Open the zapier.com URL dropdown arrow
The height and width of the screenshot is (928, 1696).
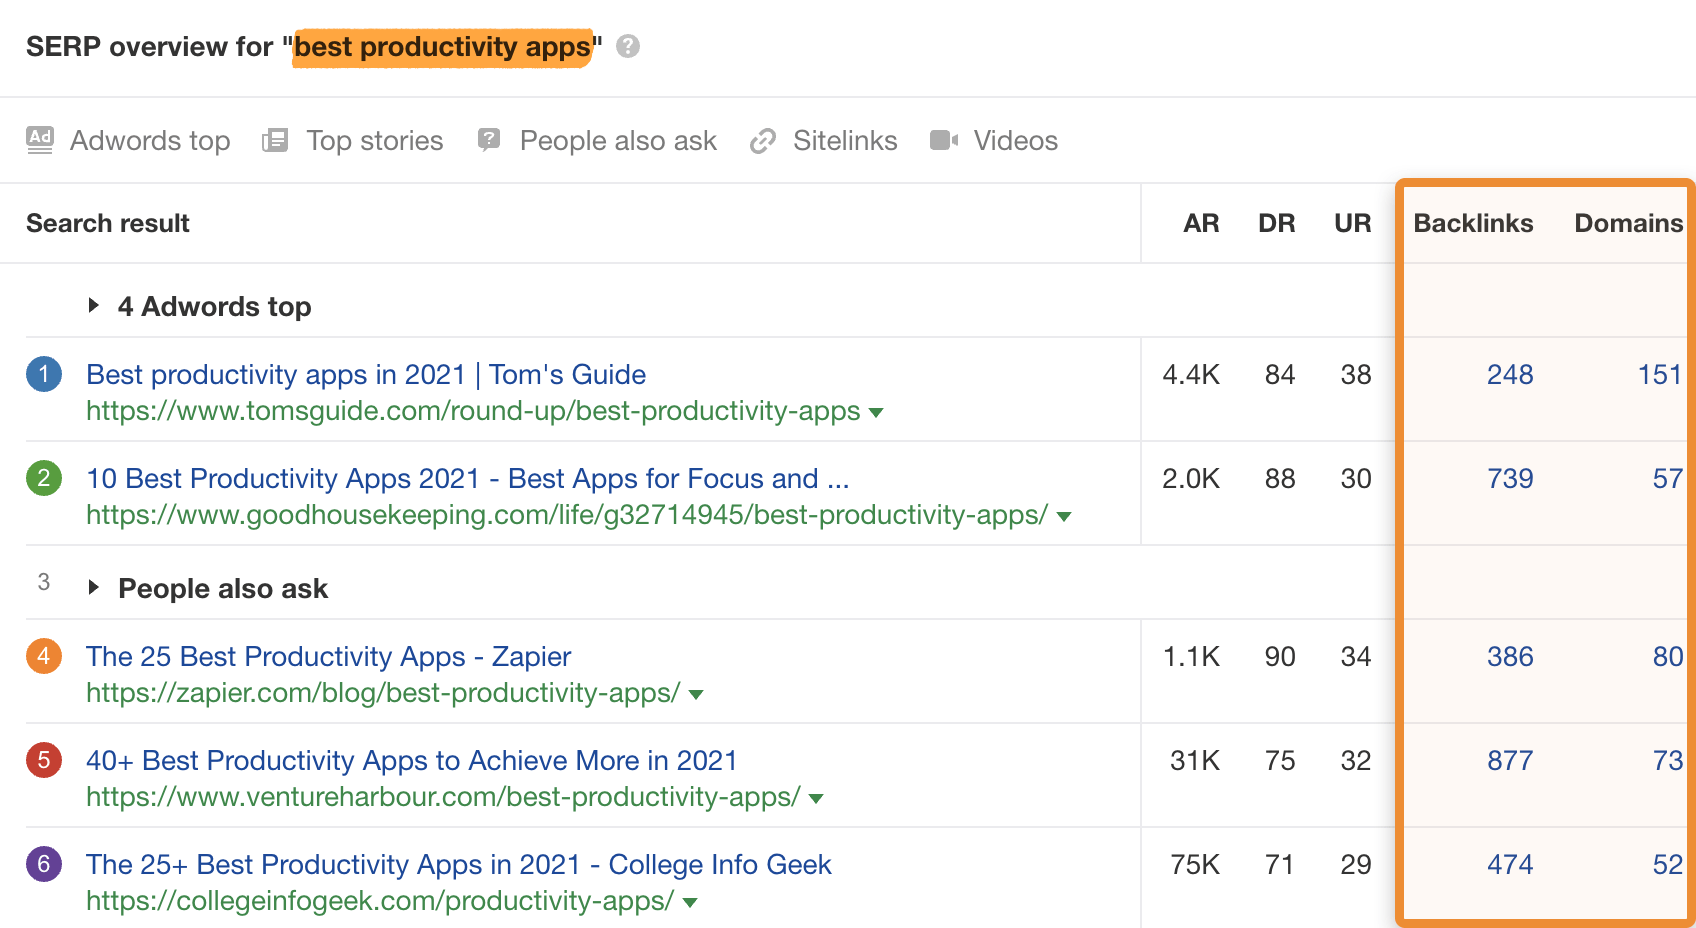[x=696, y=694]
